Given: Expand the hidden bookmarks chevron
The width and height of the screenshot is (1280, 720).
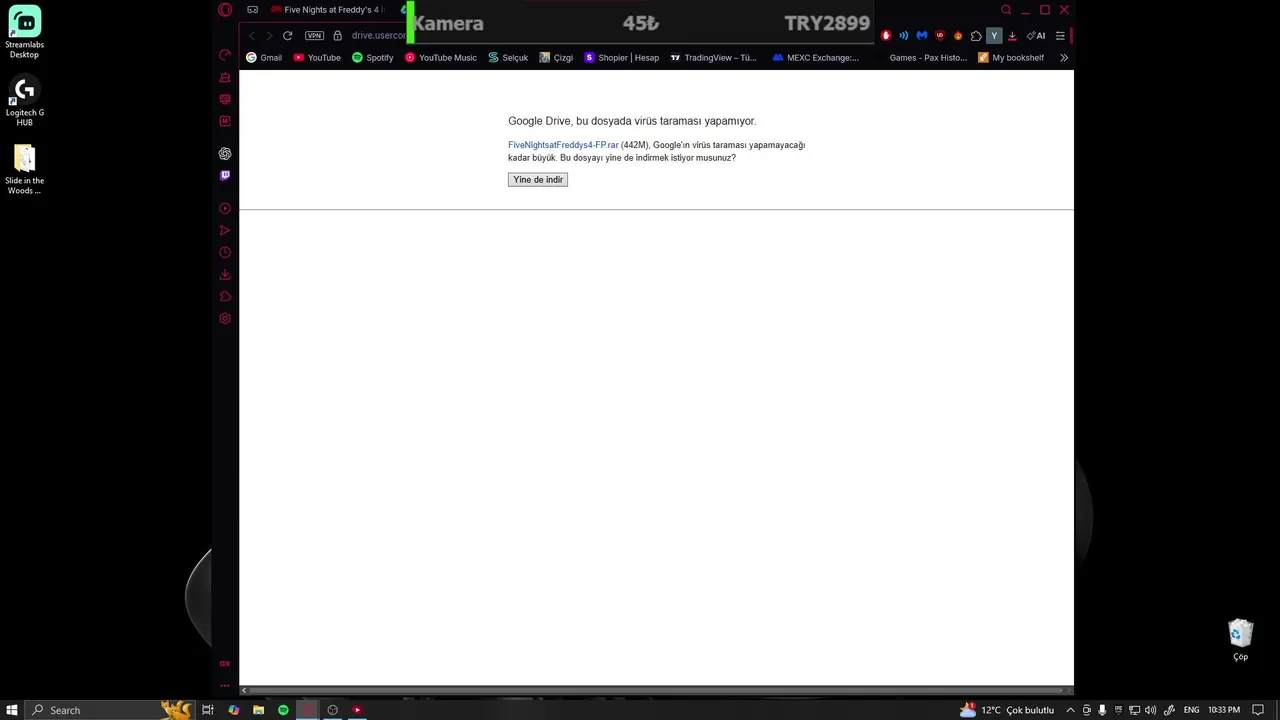Looking at the screenshot, I should (1063, 58).
